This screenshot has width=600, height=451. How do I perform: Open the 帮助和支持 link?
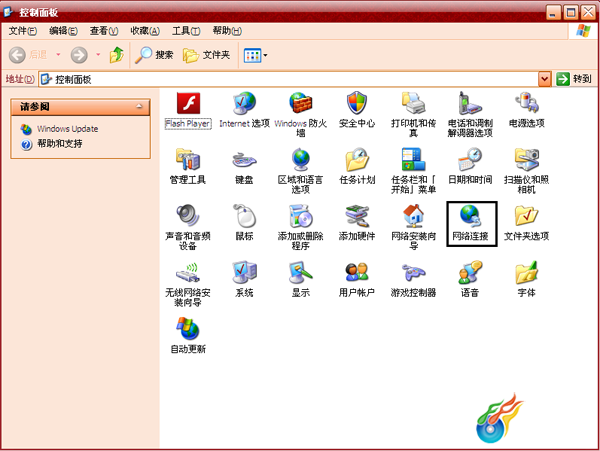tap(60, 144)
